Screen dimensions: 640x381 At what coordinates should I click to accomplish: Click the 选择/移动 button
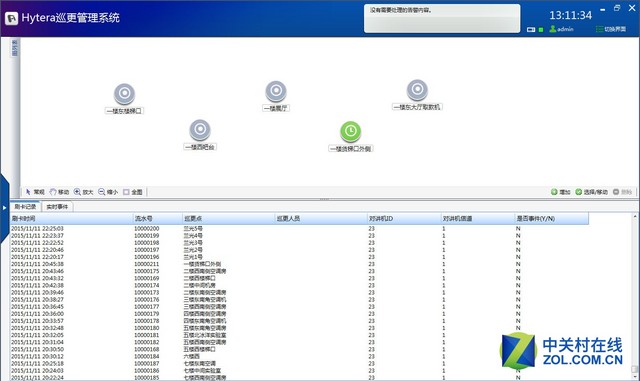[x=592, y=192]
